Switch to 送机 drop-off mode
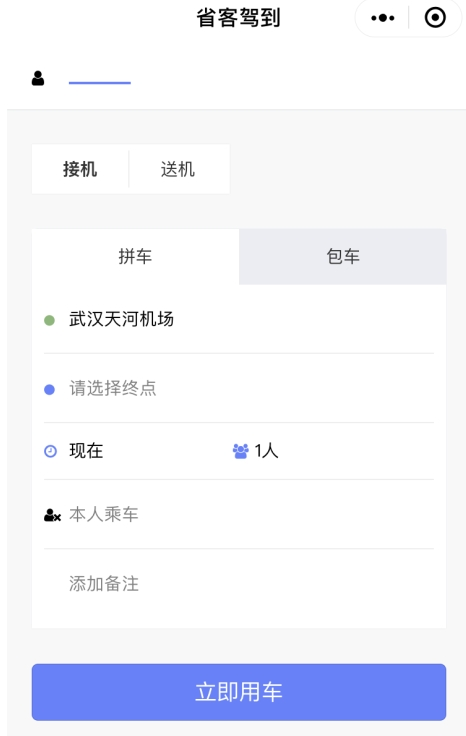This screenshot has width=466, height=736. point(179,169)
